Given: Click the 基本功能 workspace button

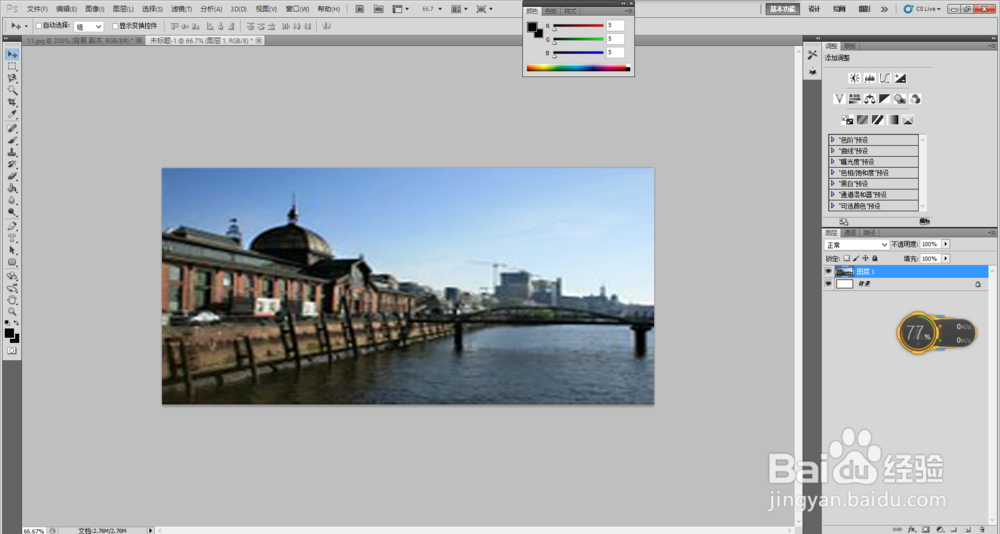Looking at the screenshot, I should (x=783, y=9).
